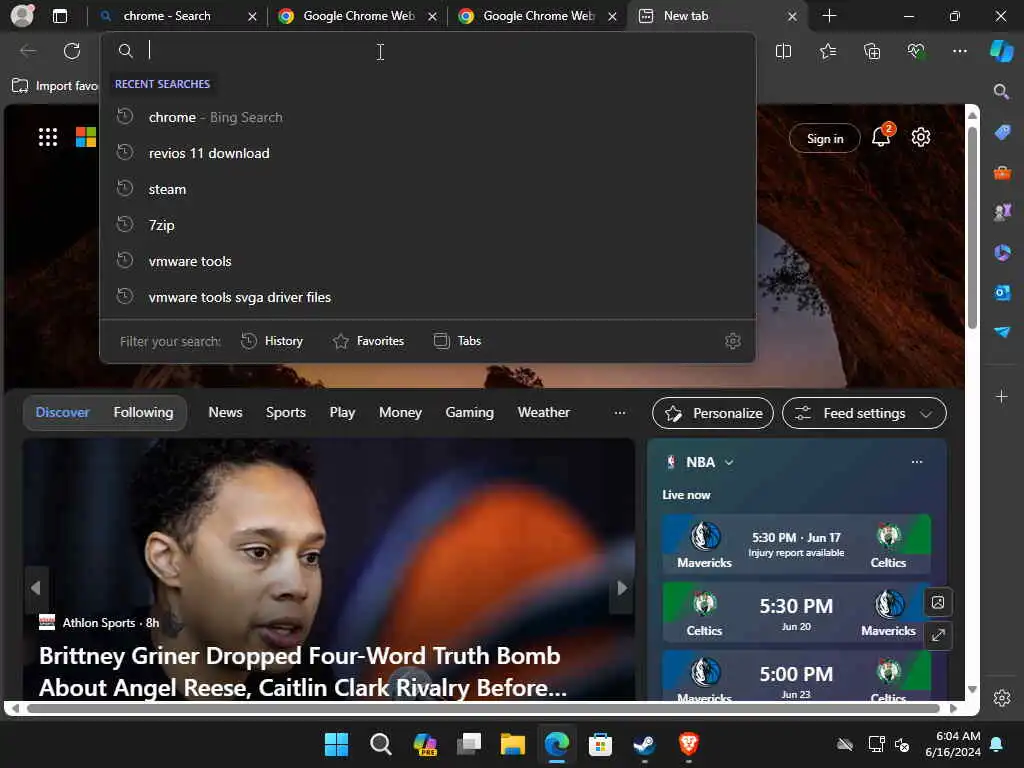1024x768 pixels.
Task: Click the Sign in button
Action: pos(825,138)
